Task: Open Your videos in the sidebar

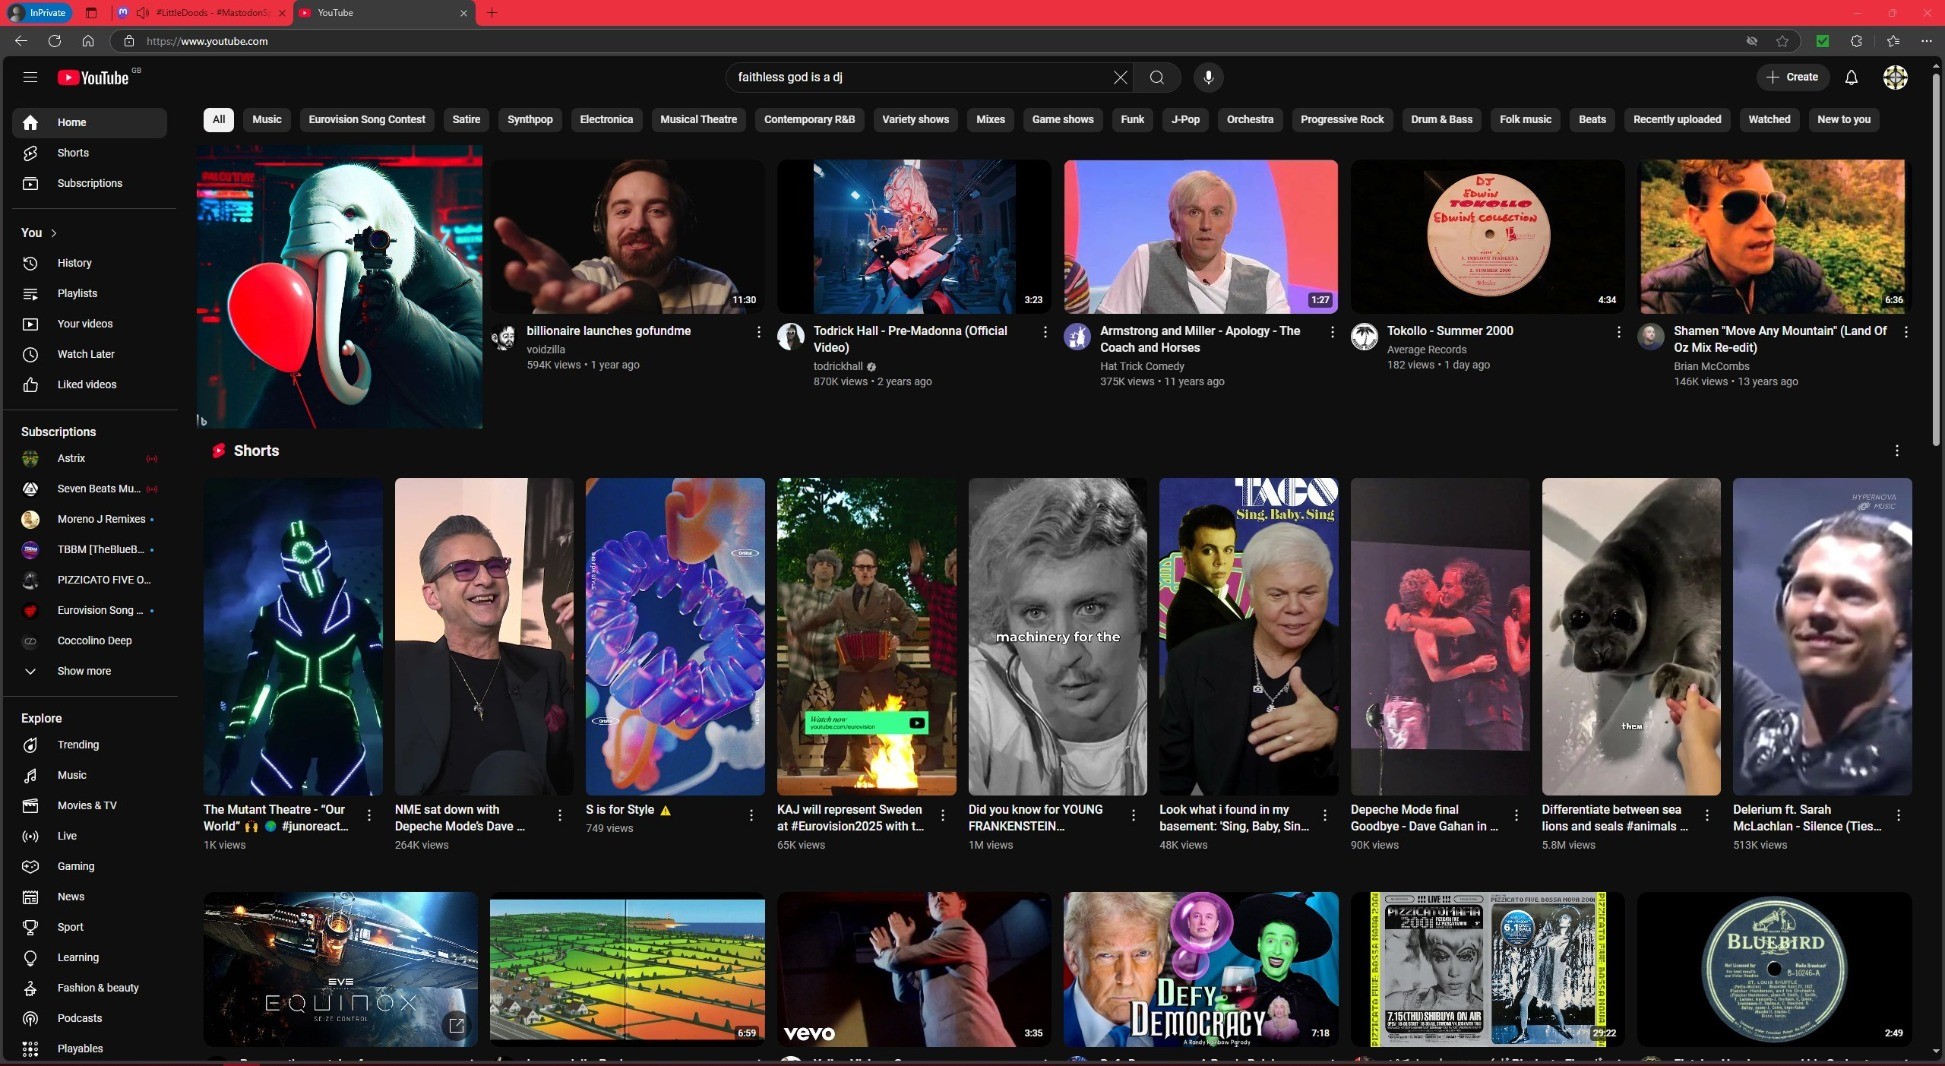Action: tap(89, 324)
